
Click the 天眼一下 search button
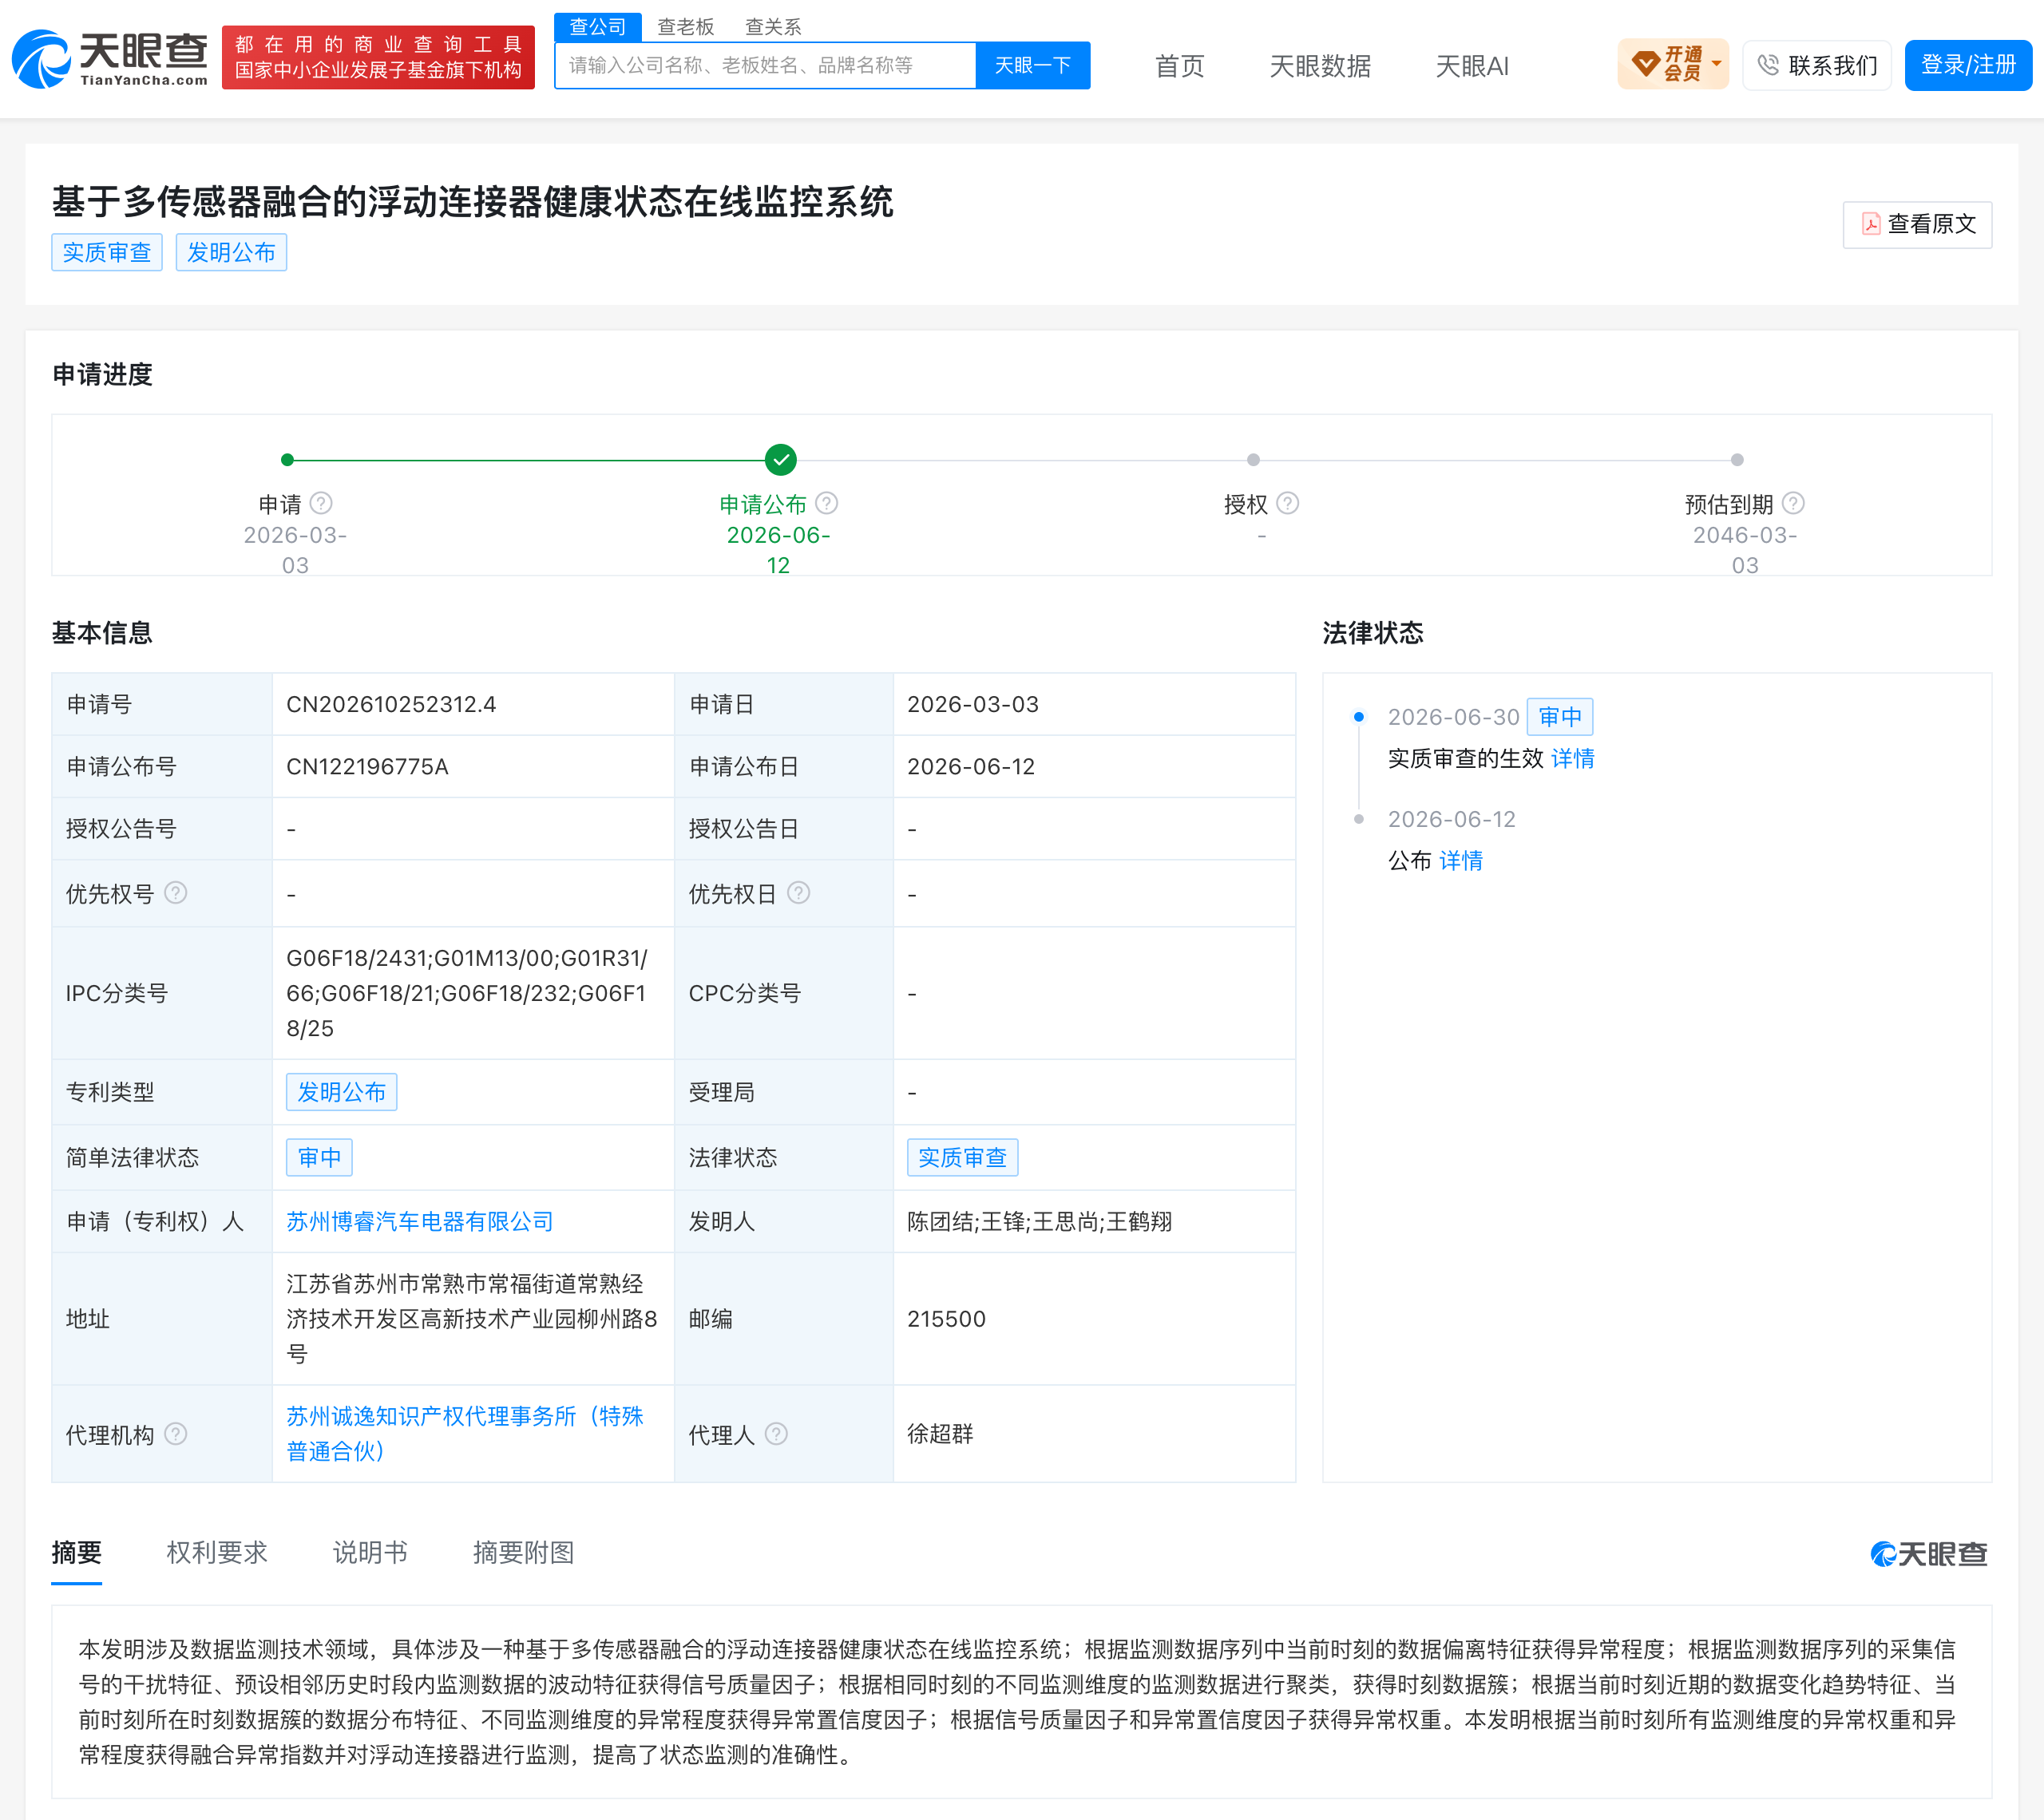click(1033, 65)
